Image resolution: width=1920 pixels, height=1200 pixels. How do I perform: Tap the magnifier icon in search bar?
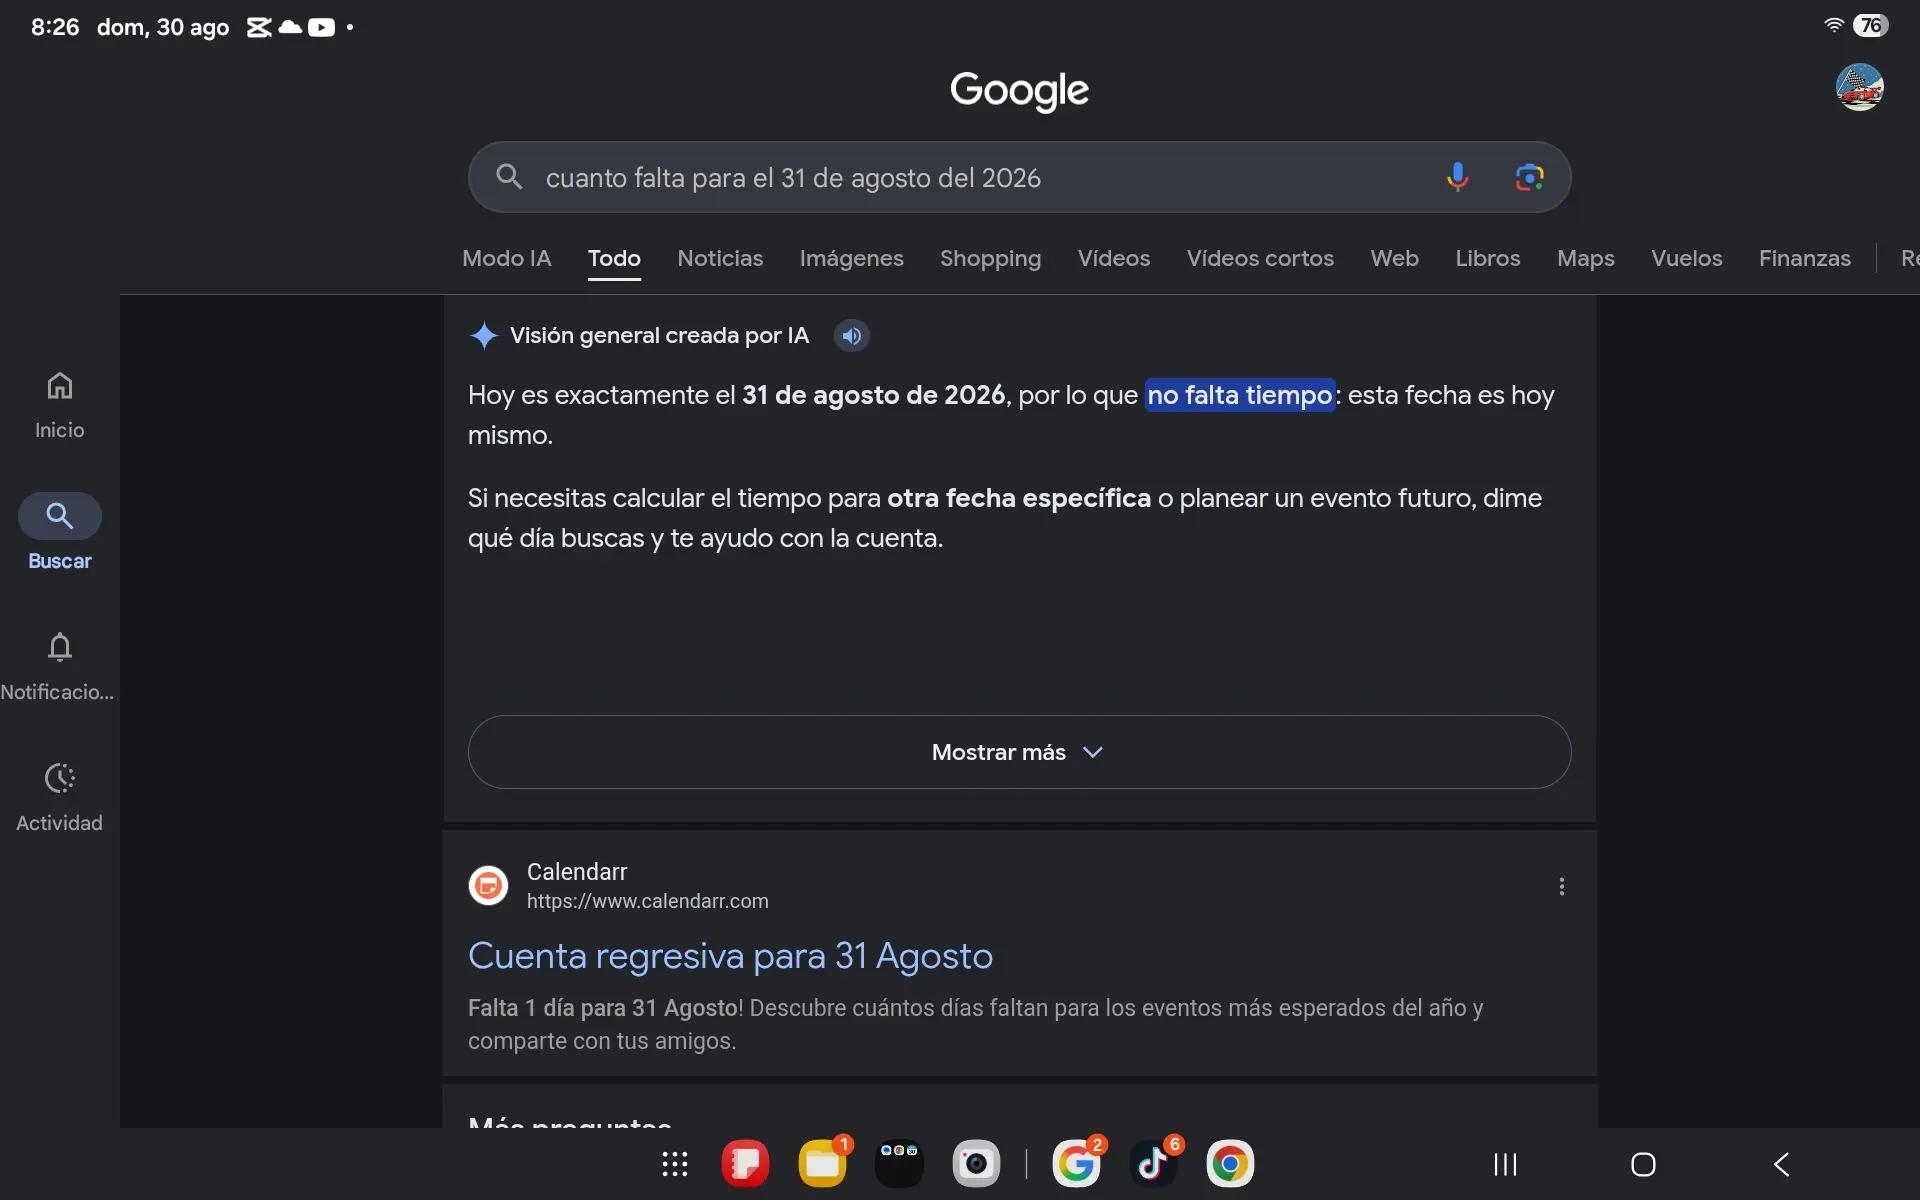point(509,177)
